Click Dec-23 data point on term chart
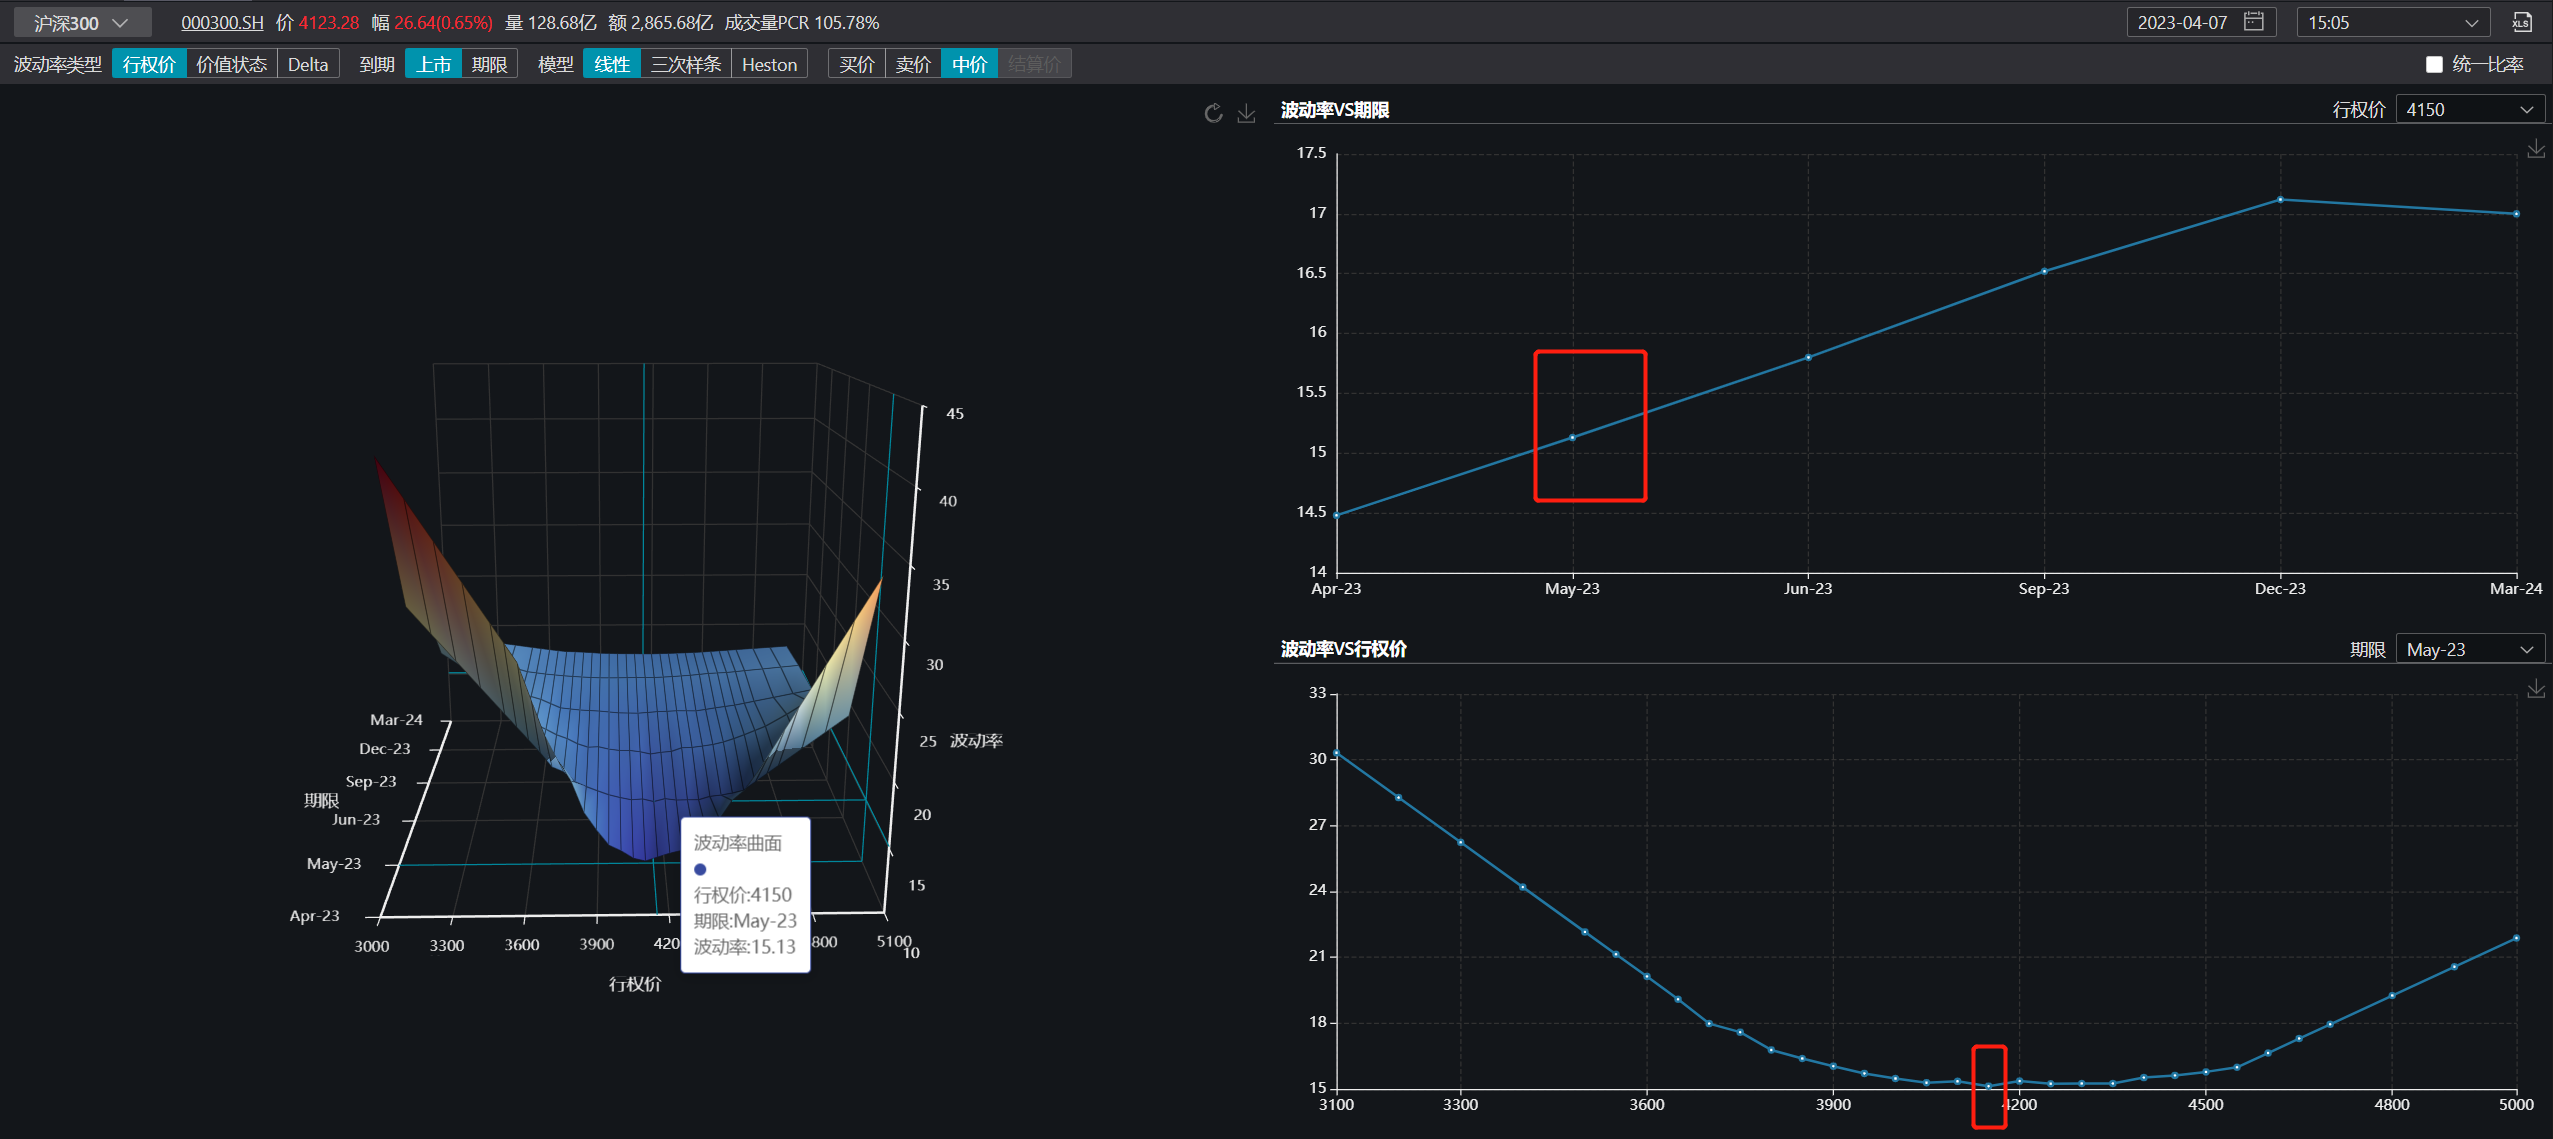 [x=2280, y=200]
